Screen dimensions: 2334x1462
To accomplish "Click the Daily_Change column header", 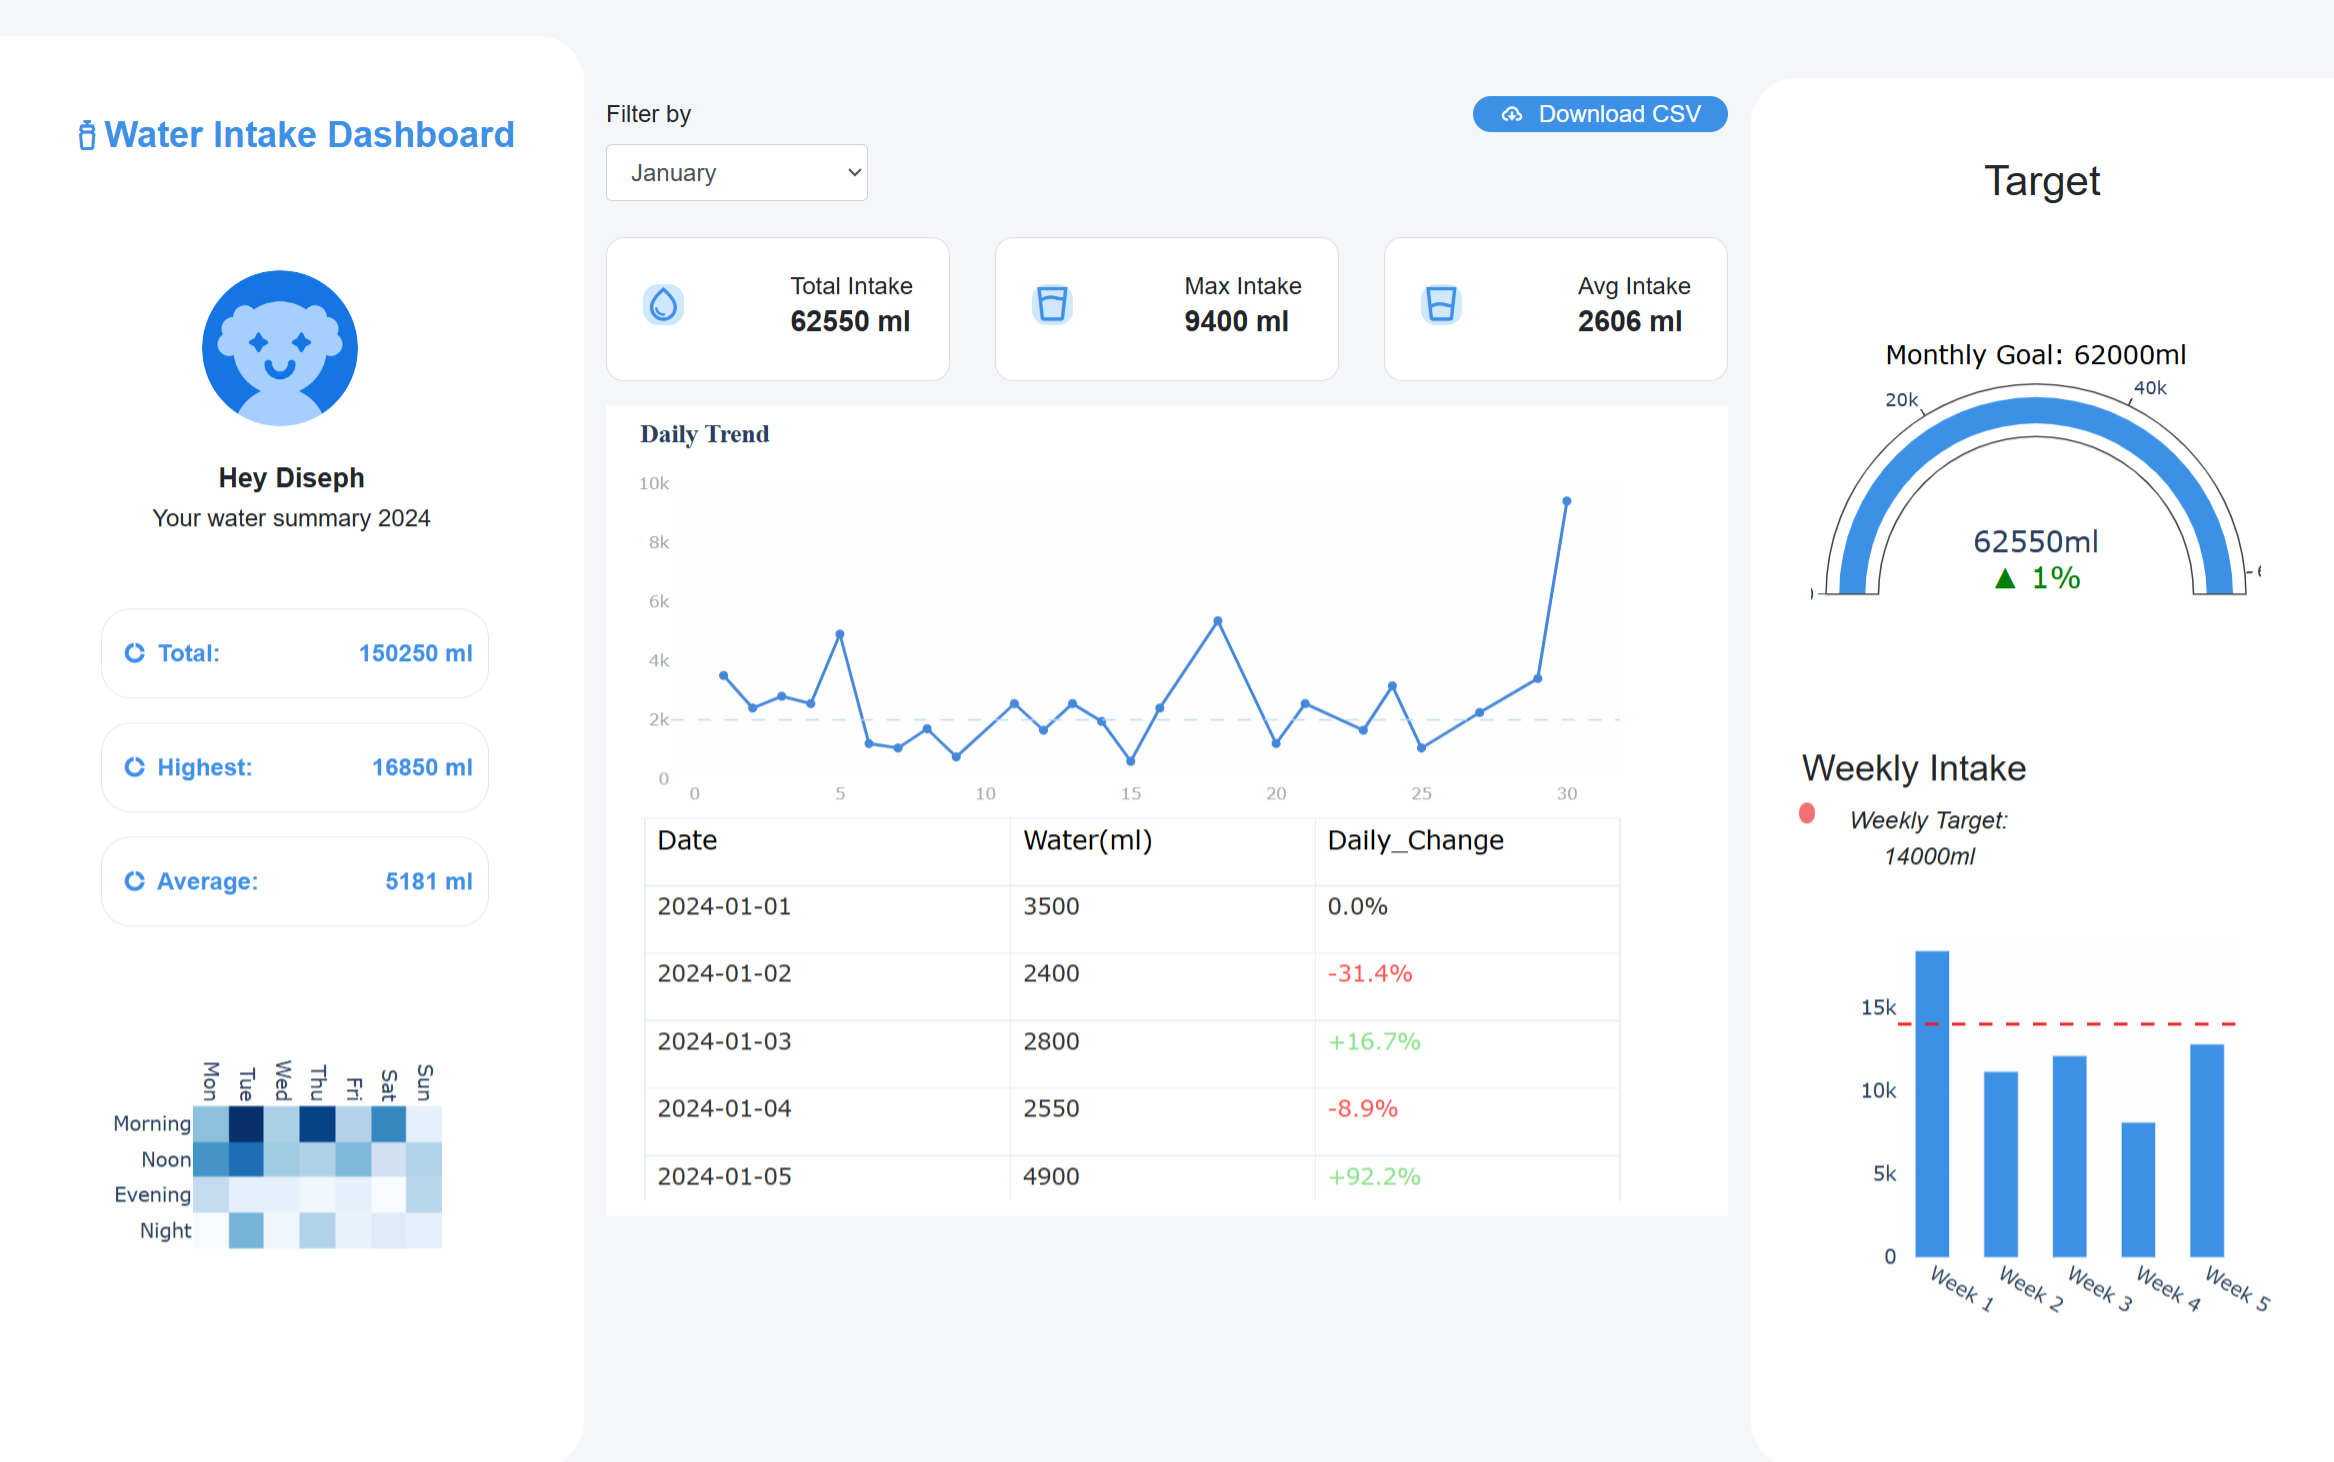I will tap(1415, 841).
